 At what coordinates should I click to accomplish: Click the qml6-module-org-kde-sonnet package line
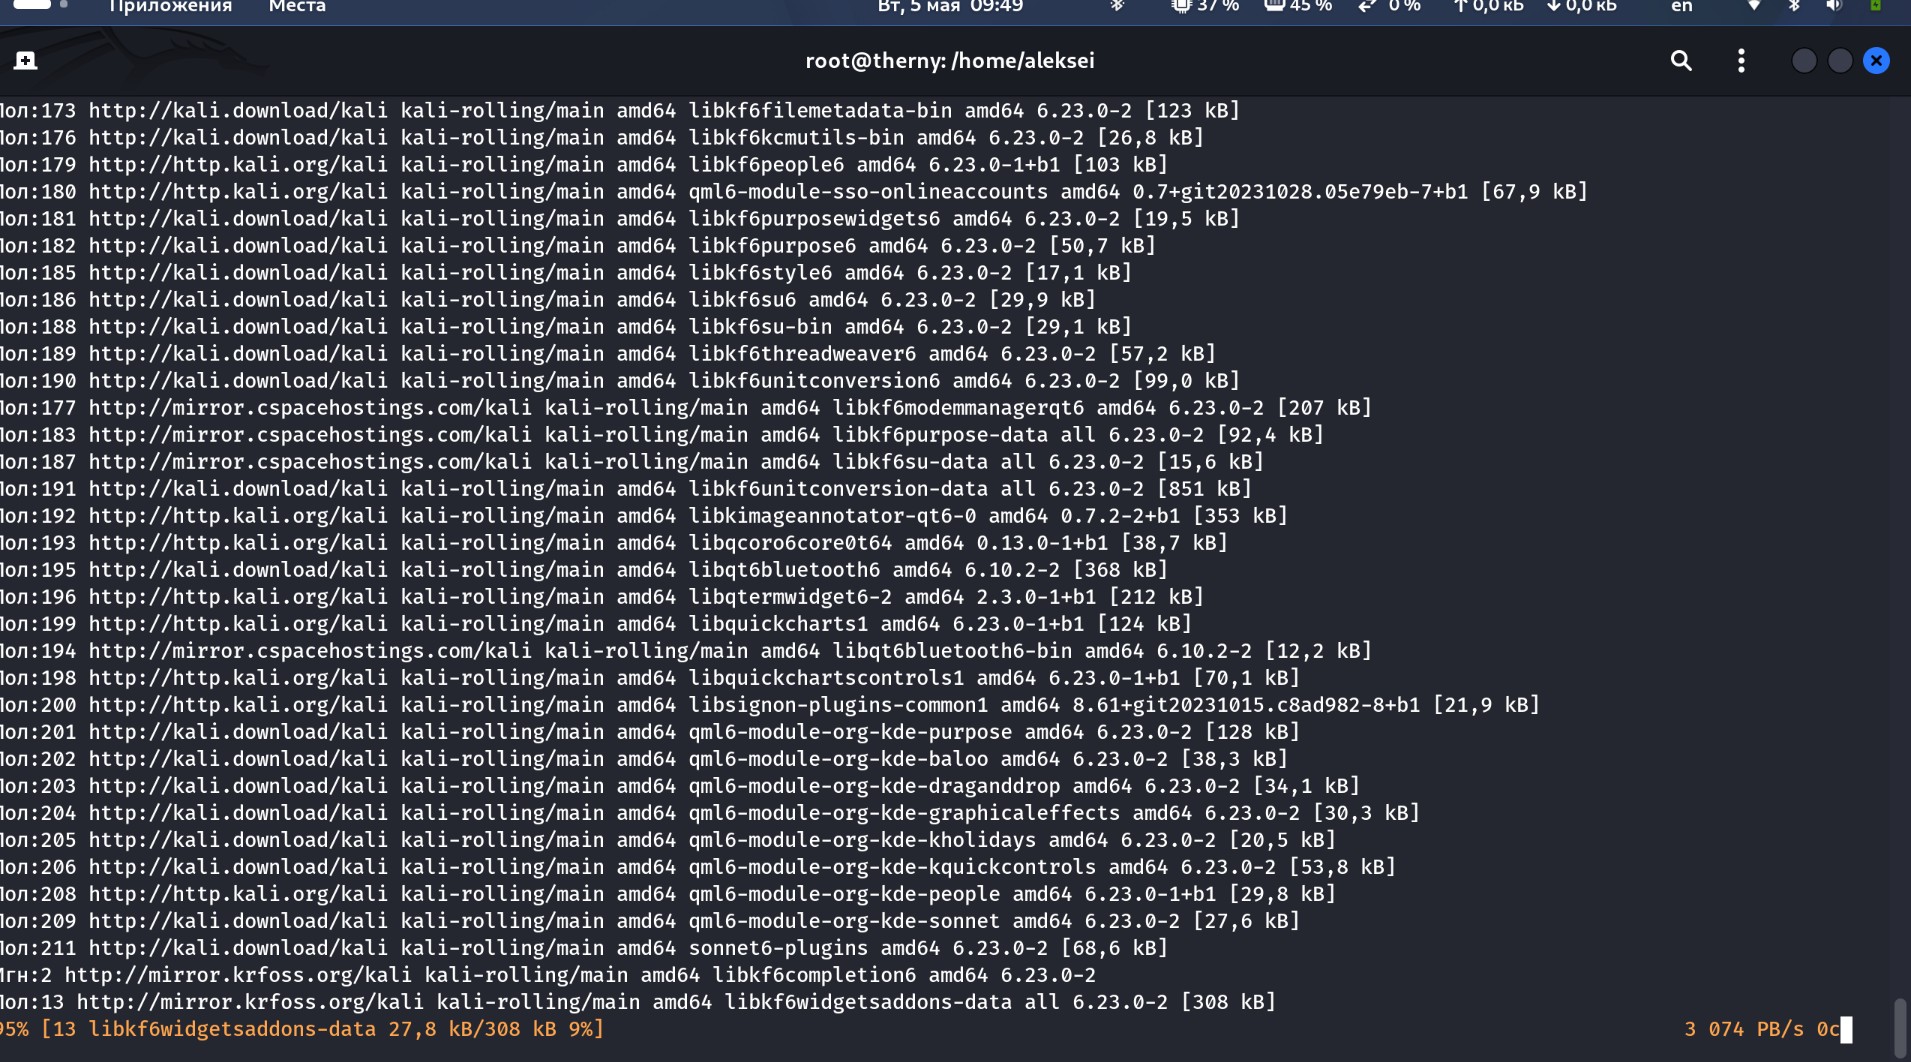click(650, 921)
